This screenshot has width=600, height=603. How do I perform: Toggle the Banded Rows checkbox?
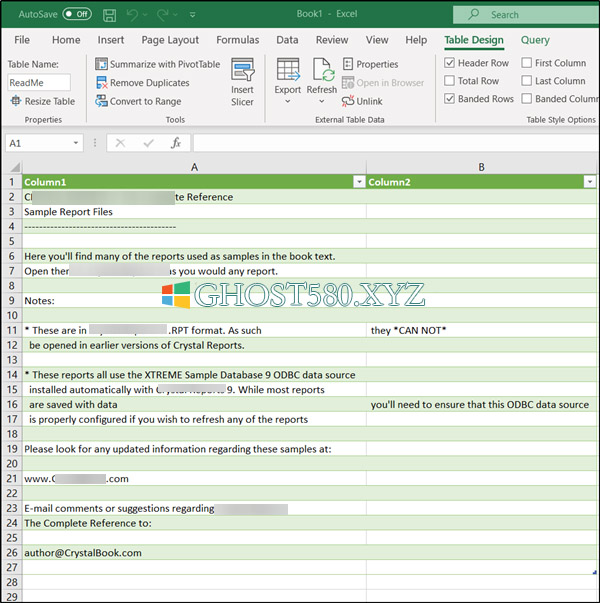click(449, 99)
